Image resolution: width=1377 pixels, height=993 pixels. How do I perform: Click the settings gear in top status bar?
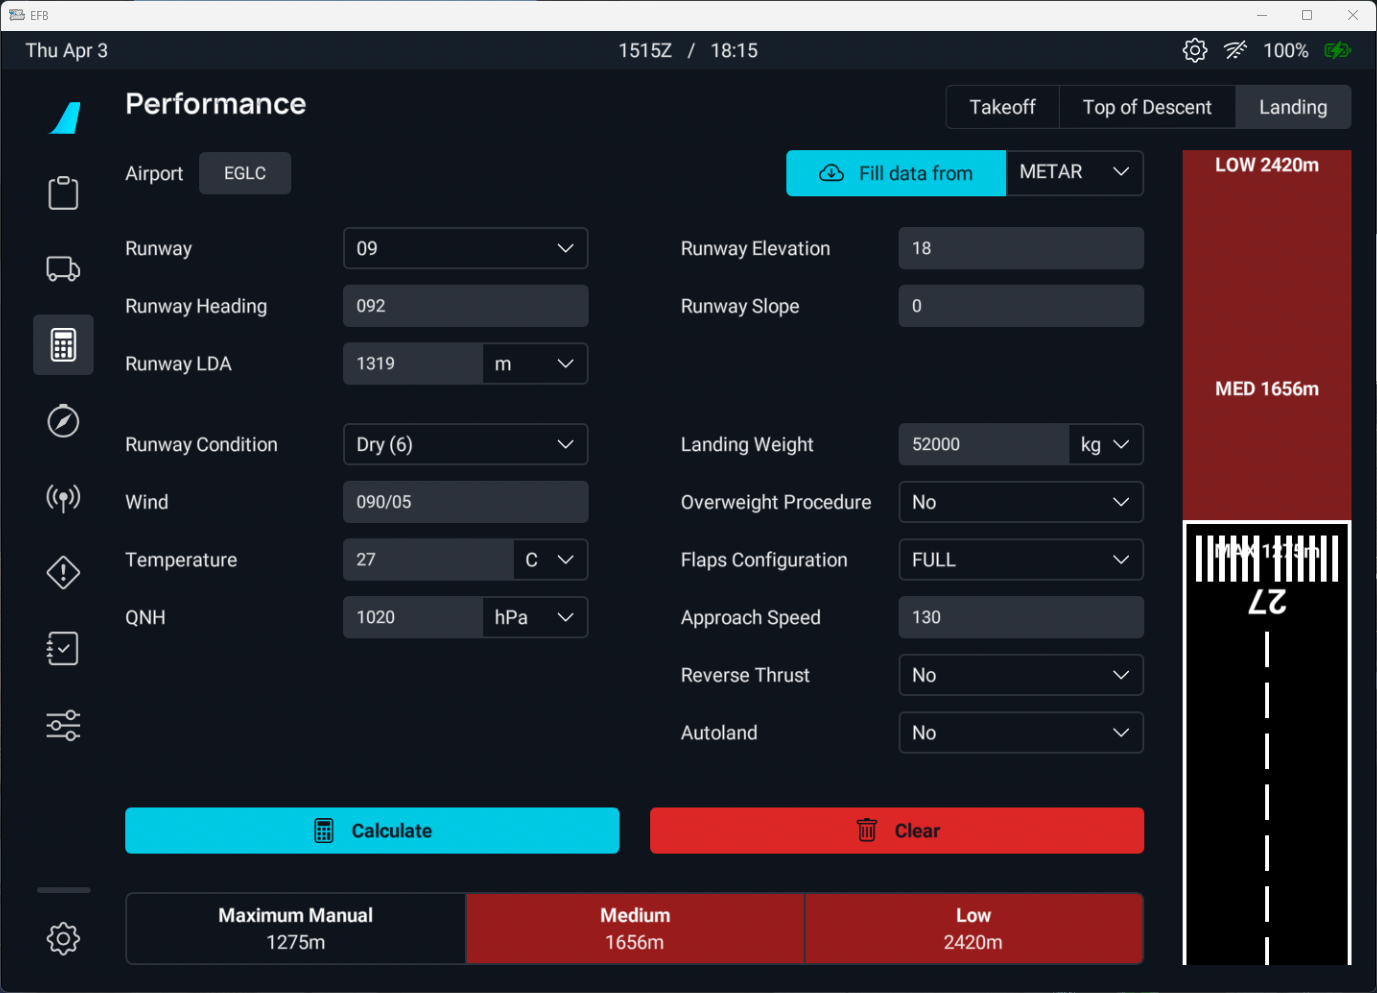coord(1194,50)
